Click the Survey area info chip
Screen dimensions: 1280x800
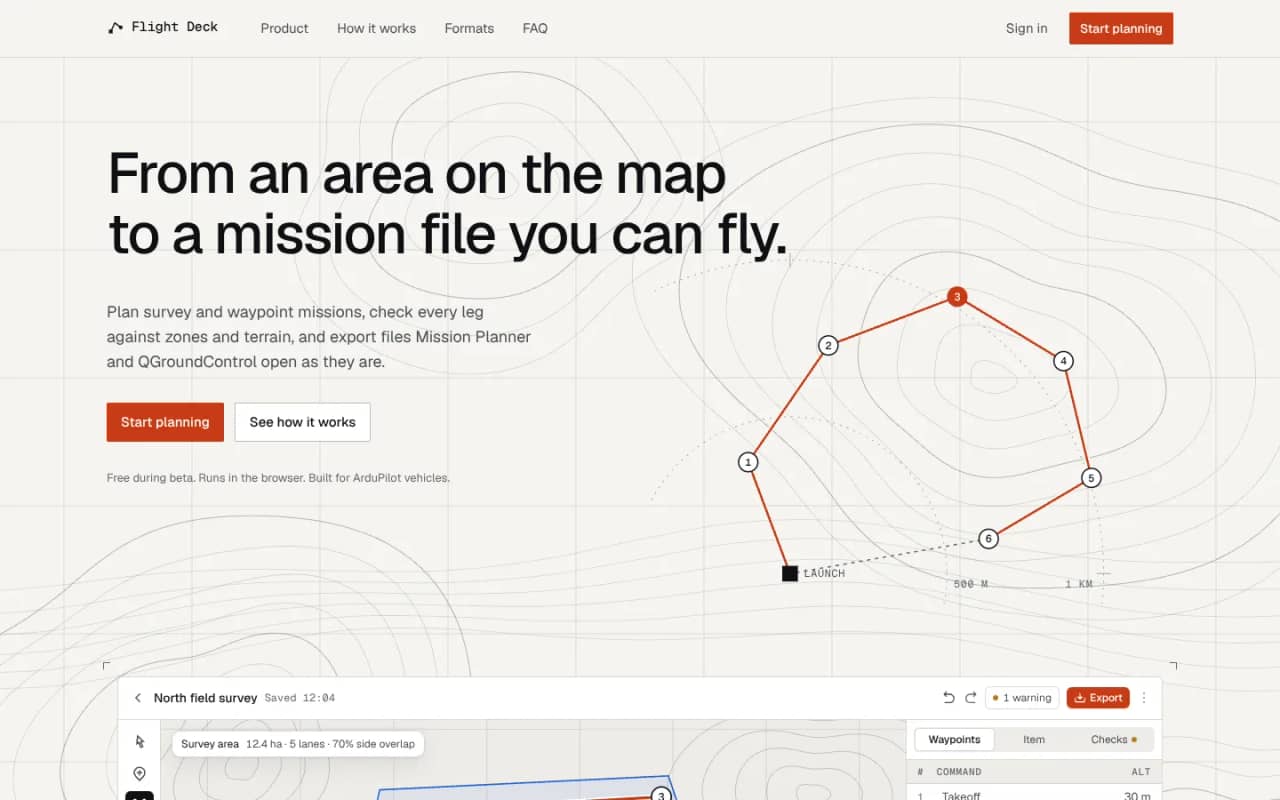[x=298, y=744]
